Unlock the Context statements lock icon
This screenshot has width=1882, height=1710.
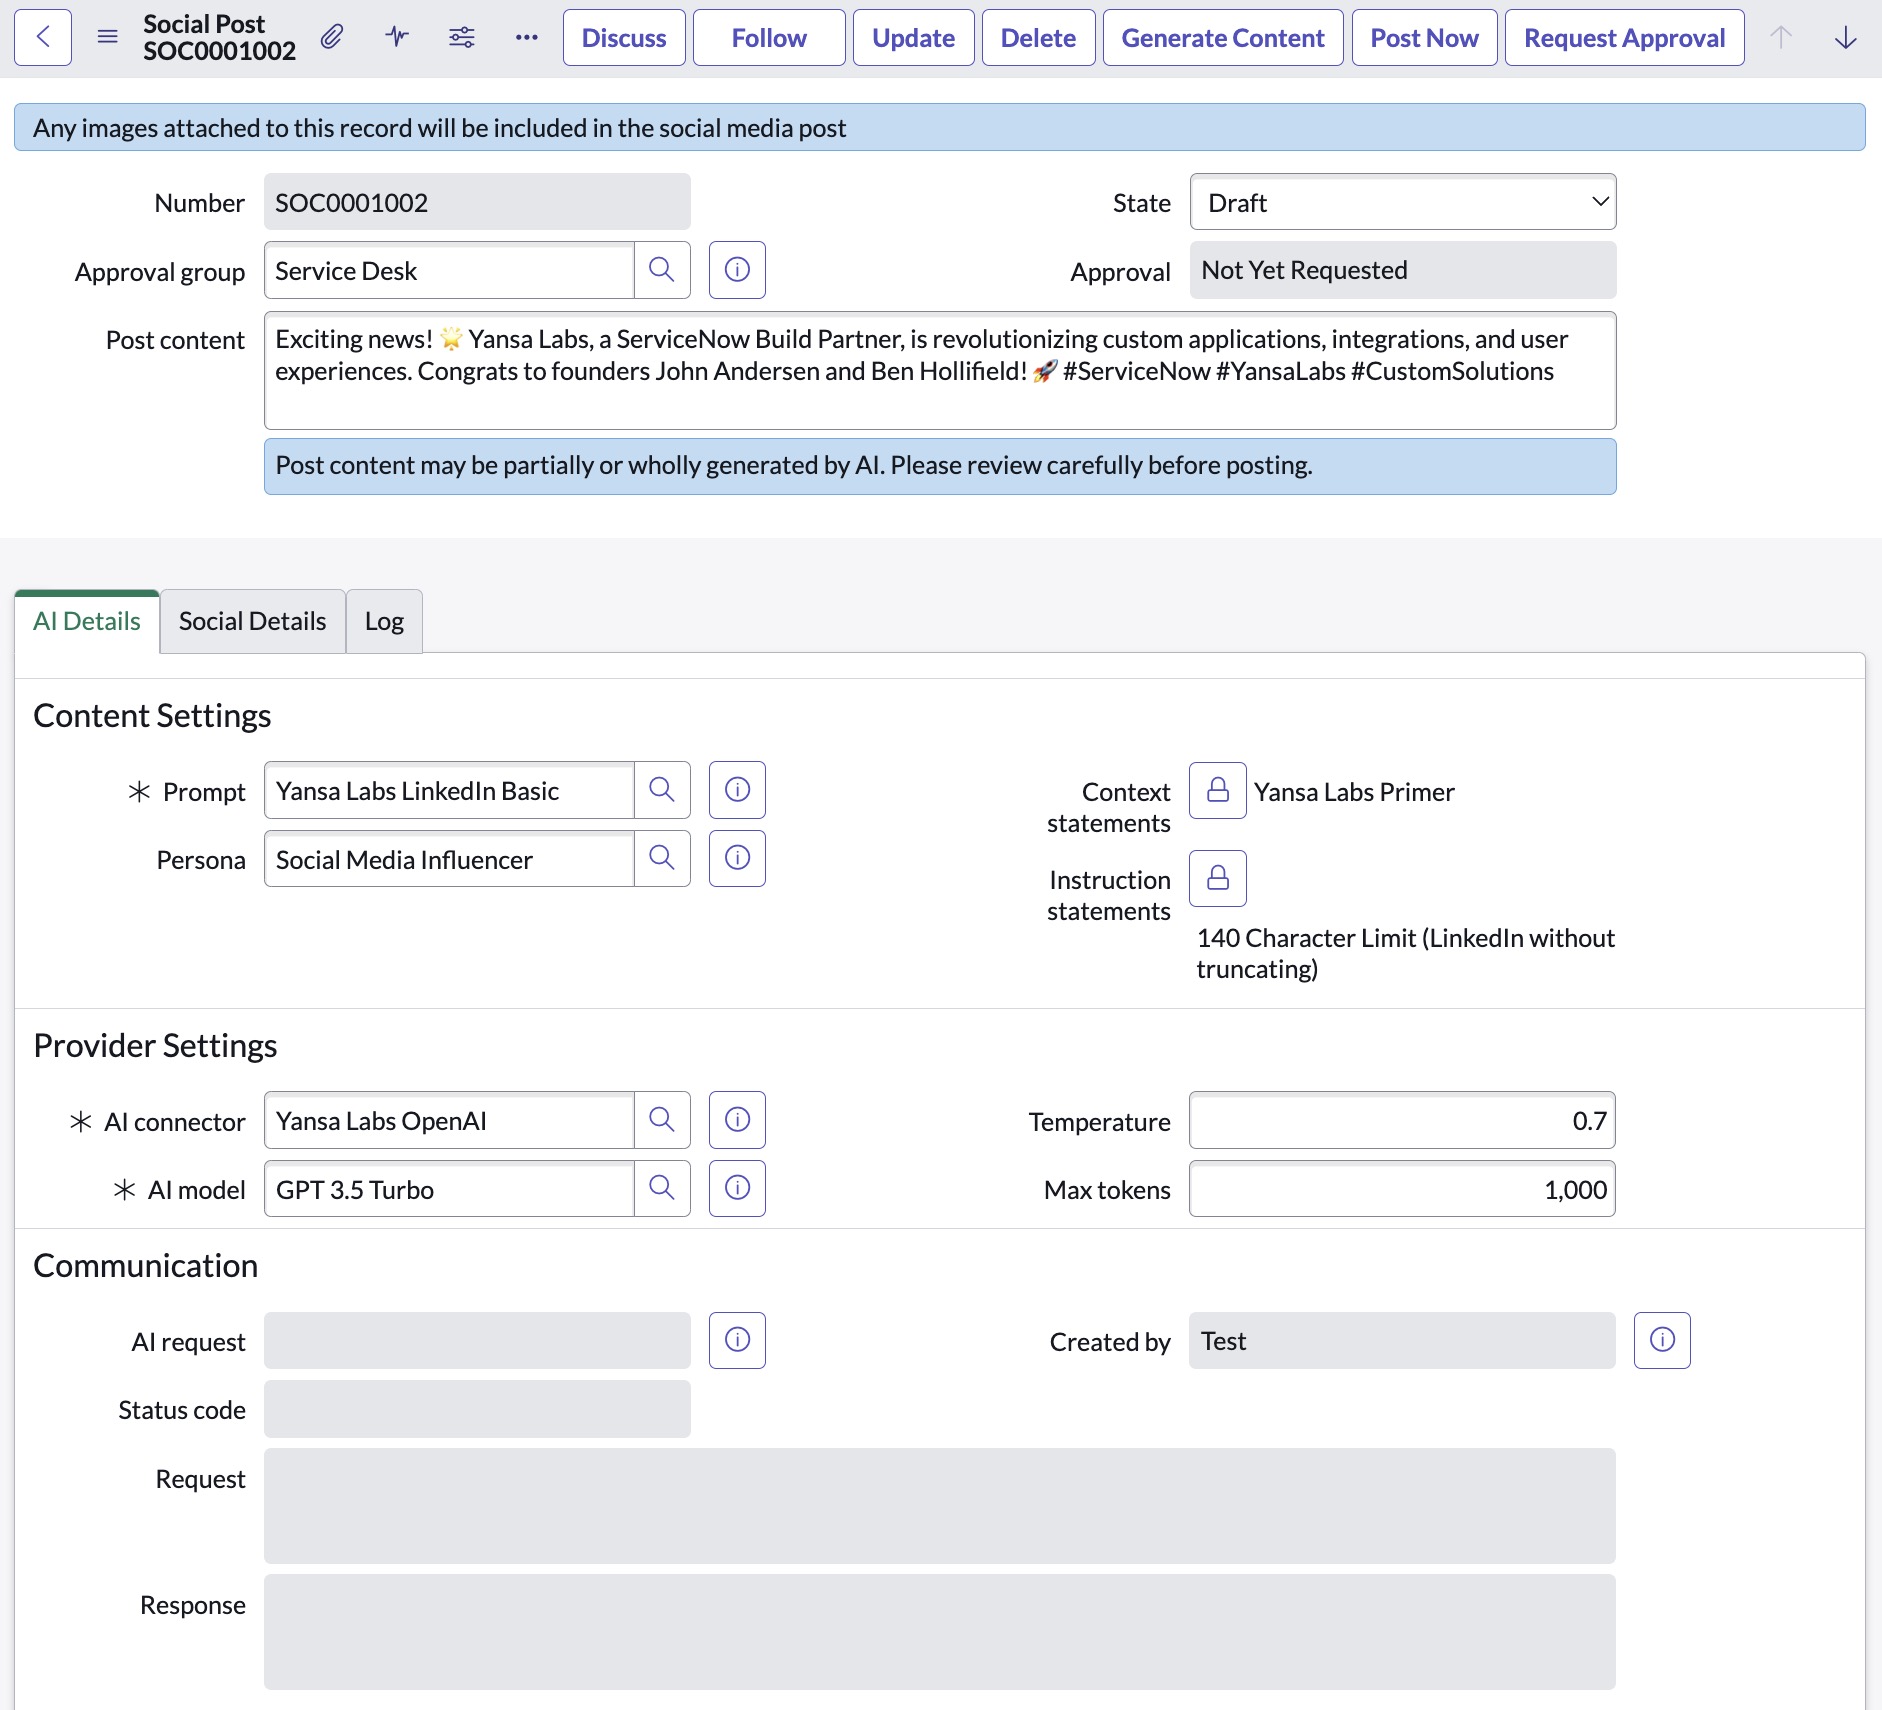[x=1218, y=790]
